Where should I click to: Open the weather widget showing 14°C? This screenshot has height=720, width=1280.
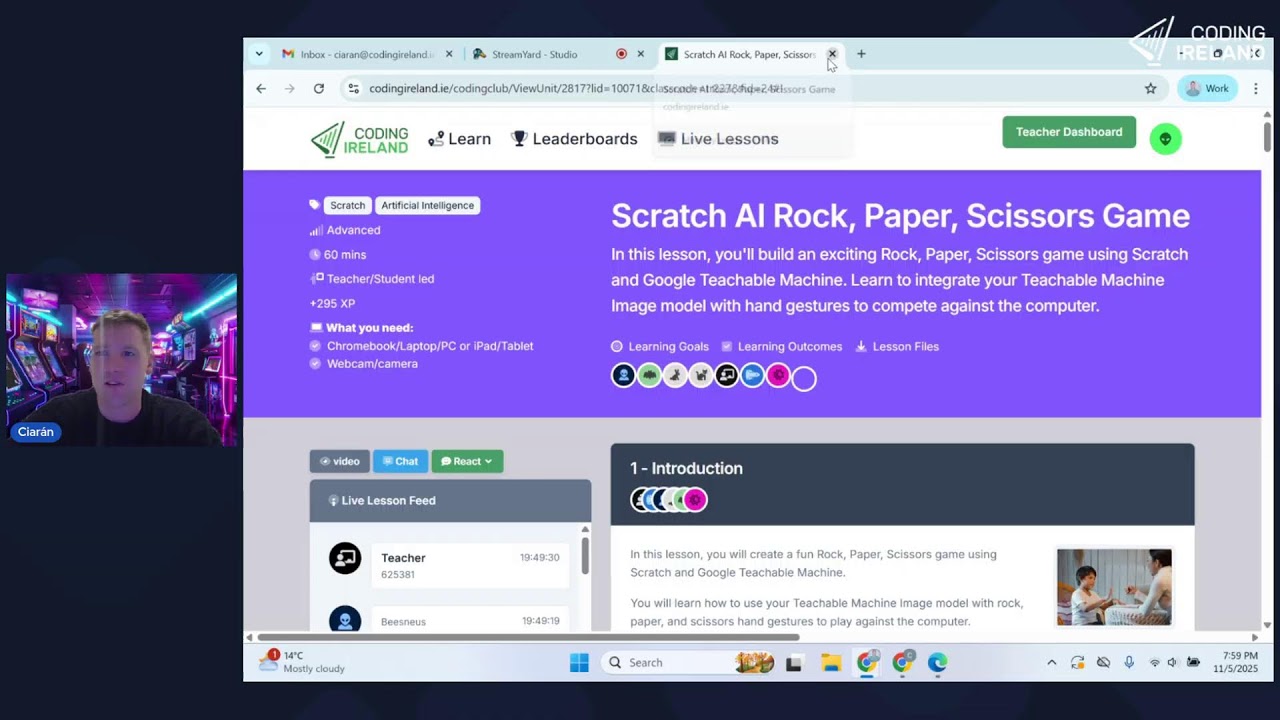(302, 662)
